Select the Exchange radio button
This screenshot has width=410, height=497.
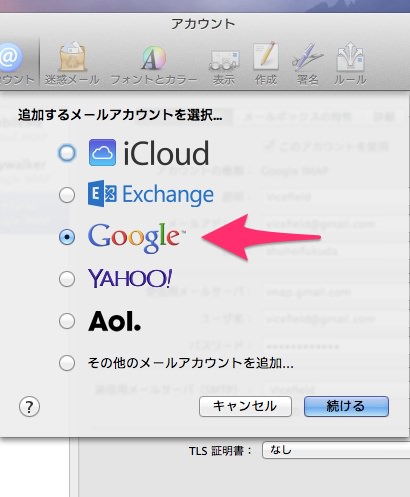67,195
